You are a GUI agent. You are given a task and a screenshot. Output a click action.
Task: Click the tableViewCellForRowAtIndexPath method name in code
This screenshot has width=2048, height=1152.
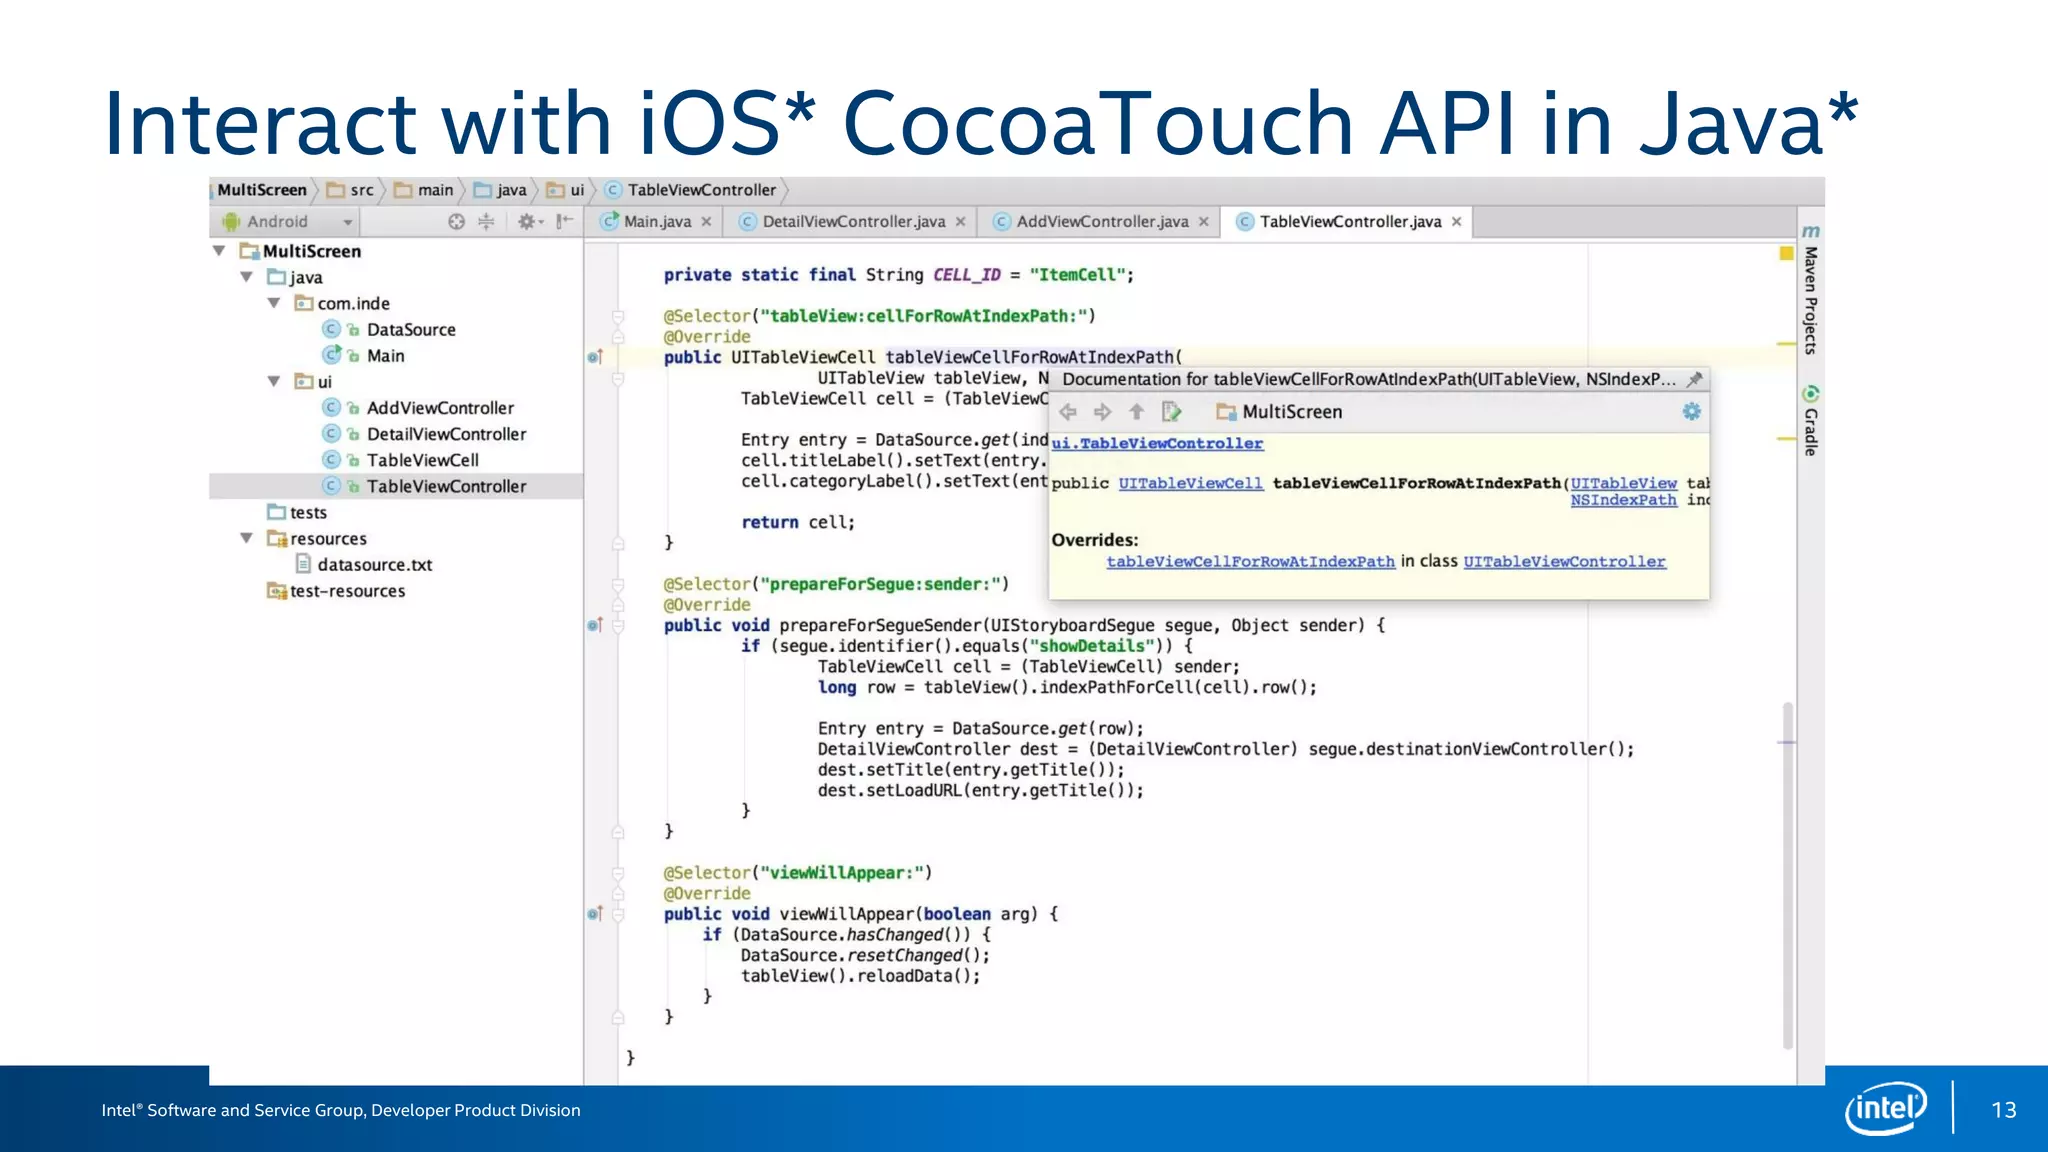click(1029, 357)
